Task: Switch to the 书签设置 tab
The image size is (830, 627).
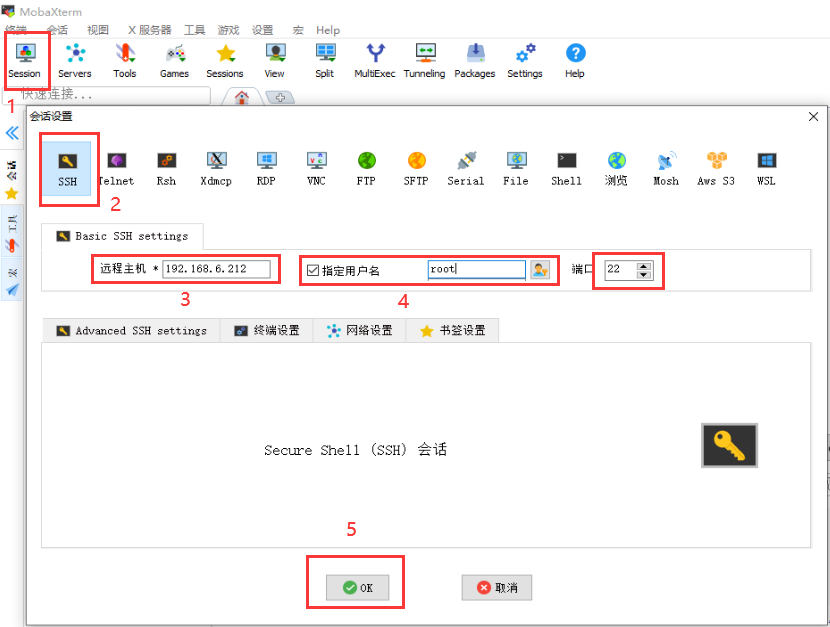Action: click(453, 331)
